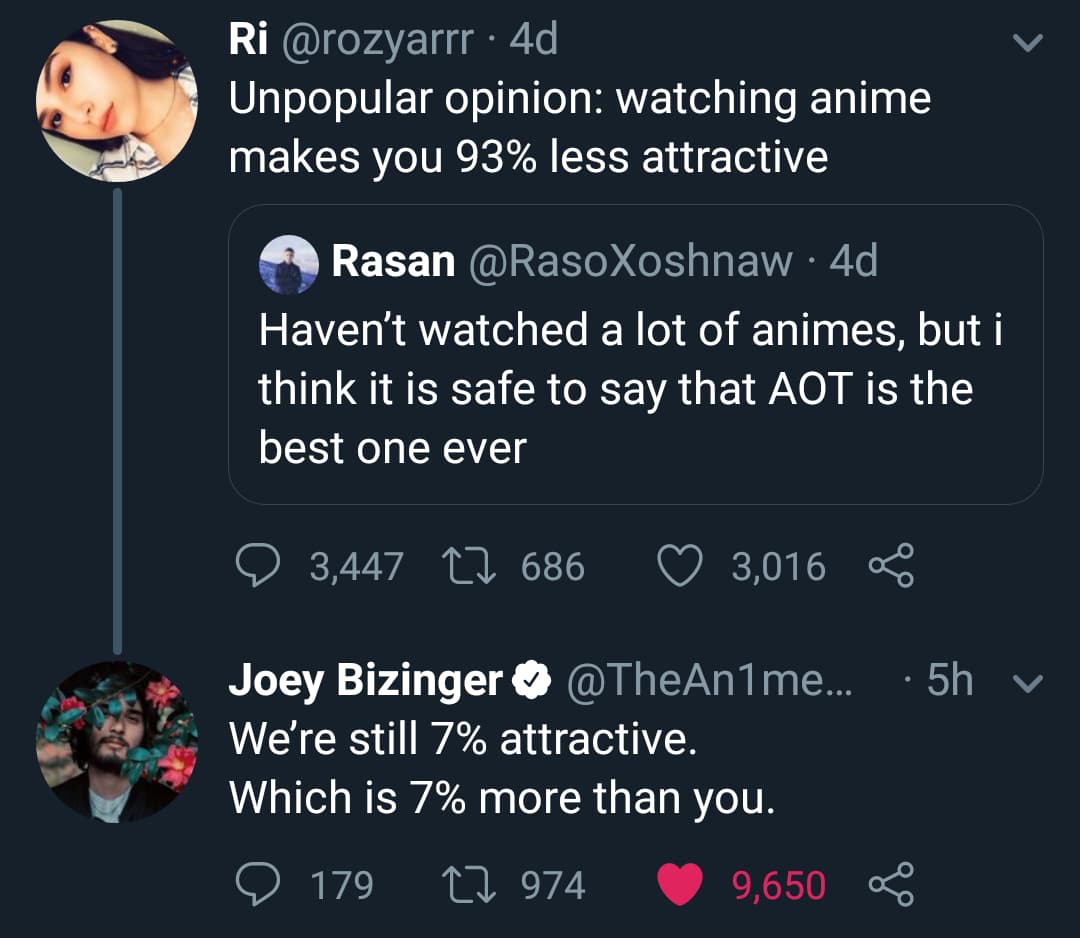Unlike Joey Bizinger's tweet via red heart

click(x=680, y=885)
